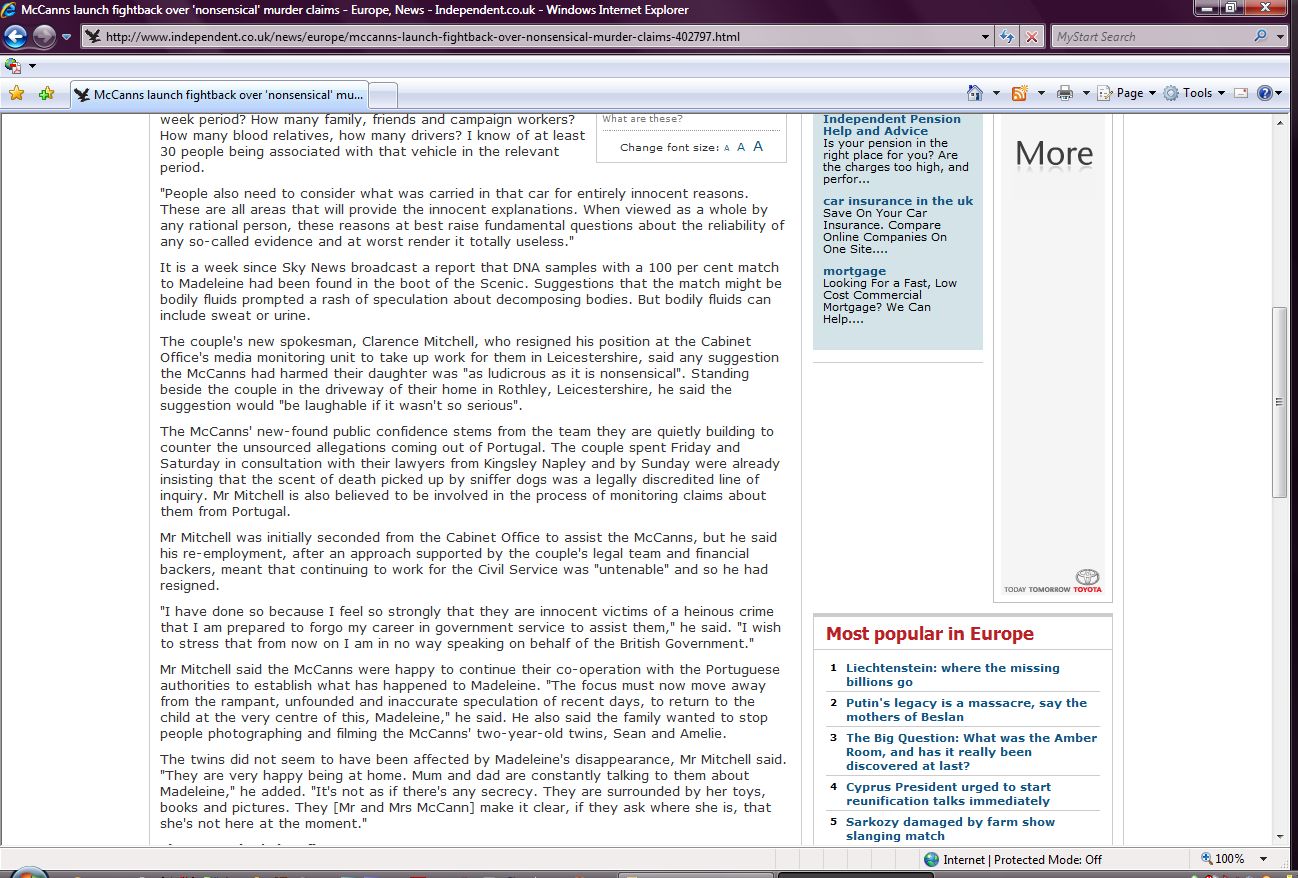1298x878 pixels.
Task: Open the zoom level dropdown arrow
Action: click(x=1264, y=859)
